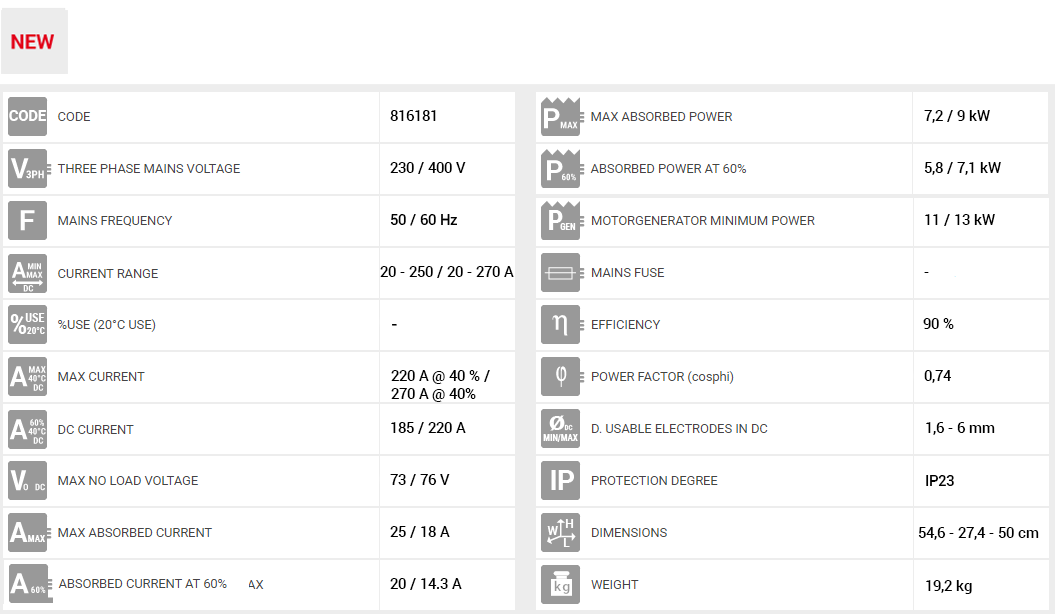Click the CODE icon

tap(28, 116)
